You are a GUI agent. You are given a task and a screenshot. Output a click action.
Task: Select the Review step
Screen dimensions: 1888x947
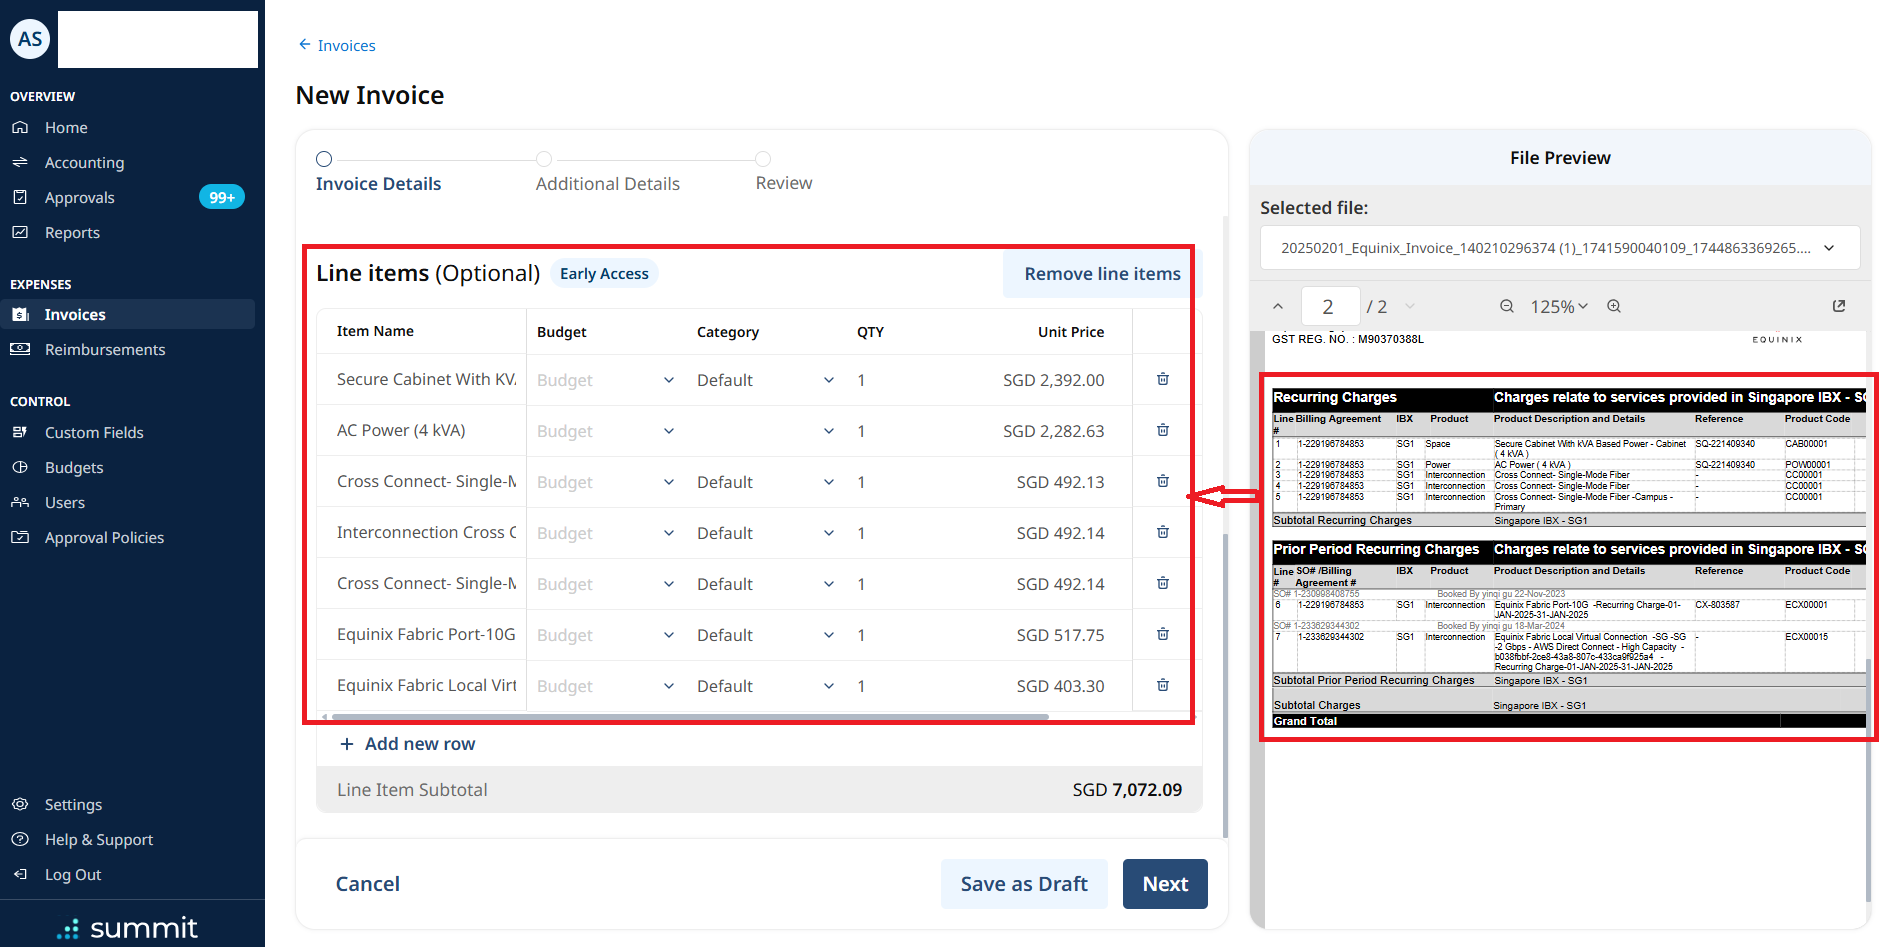pyautogui.click(x=784, y=183)
